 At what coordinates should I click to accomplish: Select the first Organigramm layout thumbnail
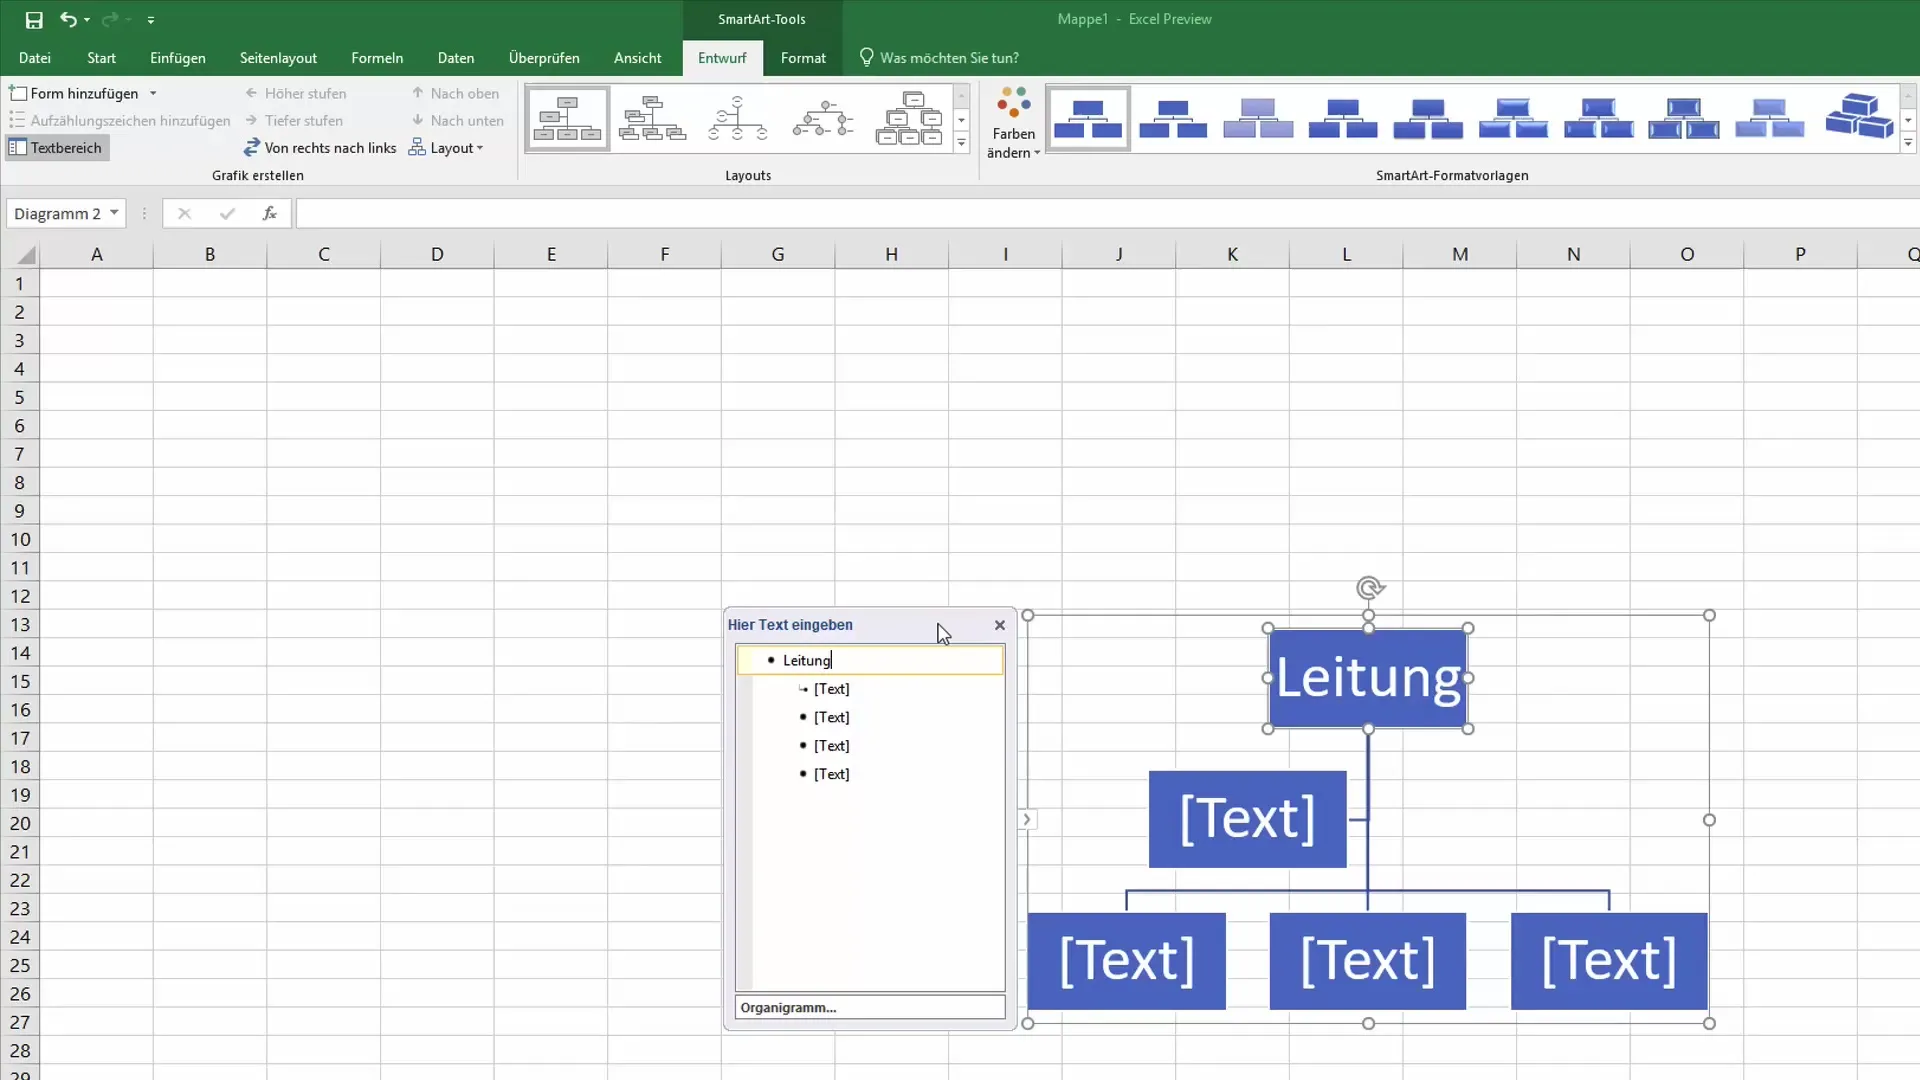(567, 119)
